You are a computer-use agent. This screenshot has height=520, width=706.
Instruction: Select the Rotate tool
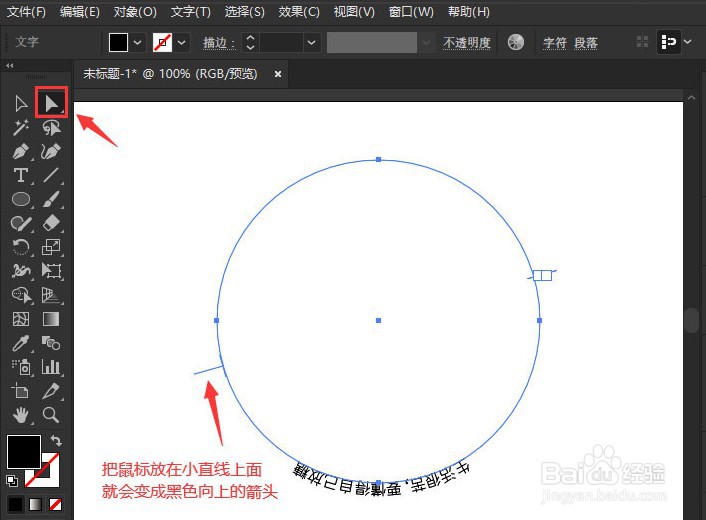pyautogui.click(x=21, y=247)
